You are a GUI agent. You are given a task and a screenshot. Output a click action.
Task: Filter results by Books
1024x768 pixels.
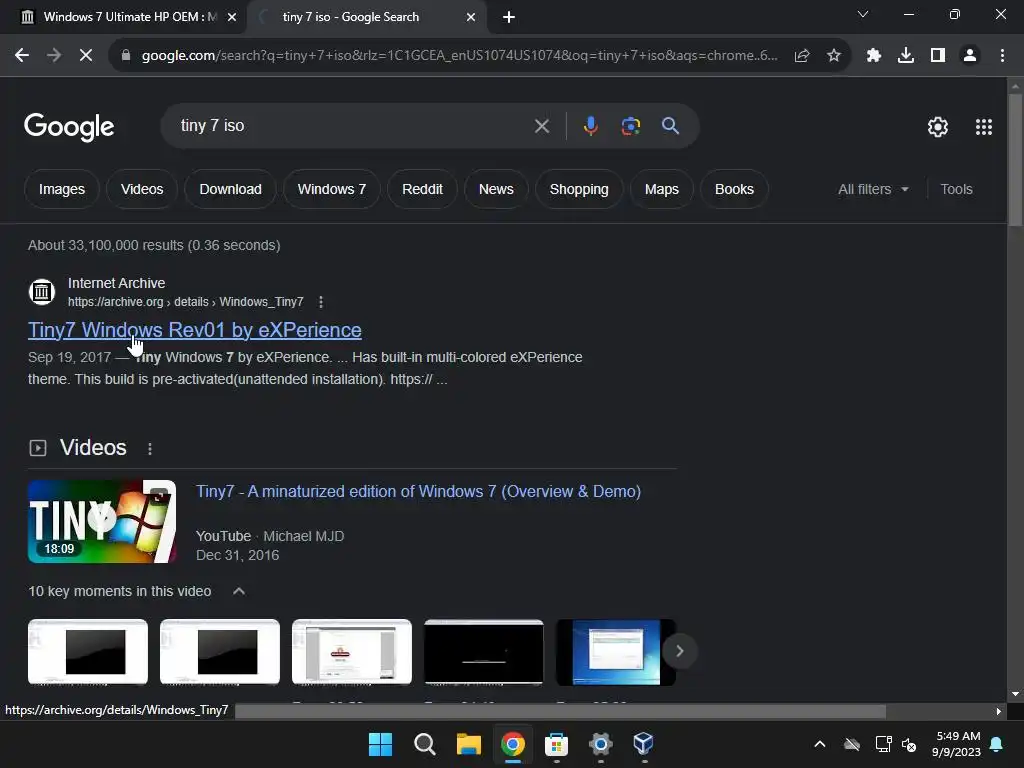(734, 189)
